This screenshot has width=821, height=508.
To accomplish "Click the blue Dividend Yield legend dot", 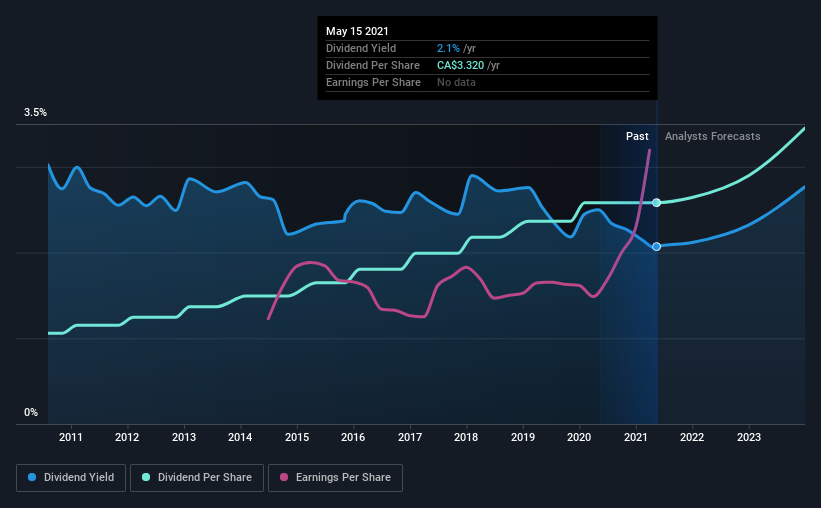I will [x=32, y=477].
